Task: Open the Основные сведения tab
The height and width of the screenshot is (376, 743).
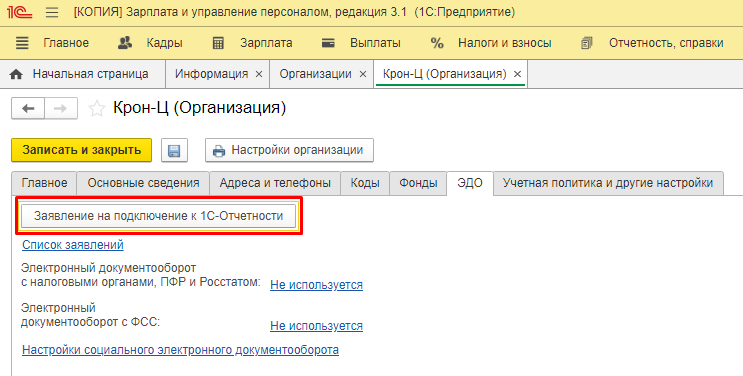Action: 143,183
